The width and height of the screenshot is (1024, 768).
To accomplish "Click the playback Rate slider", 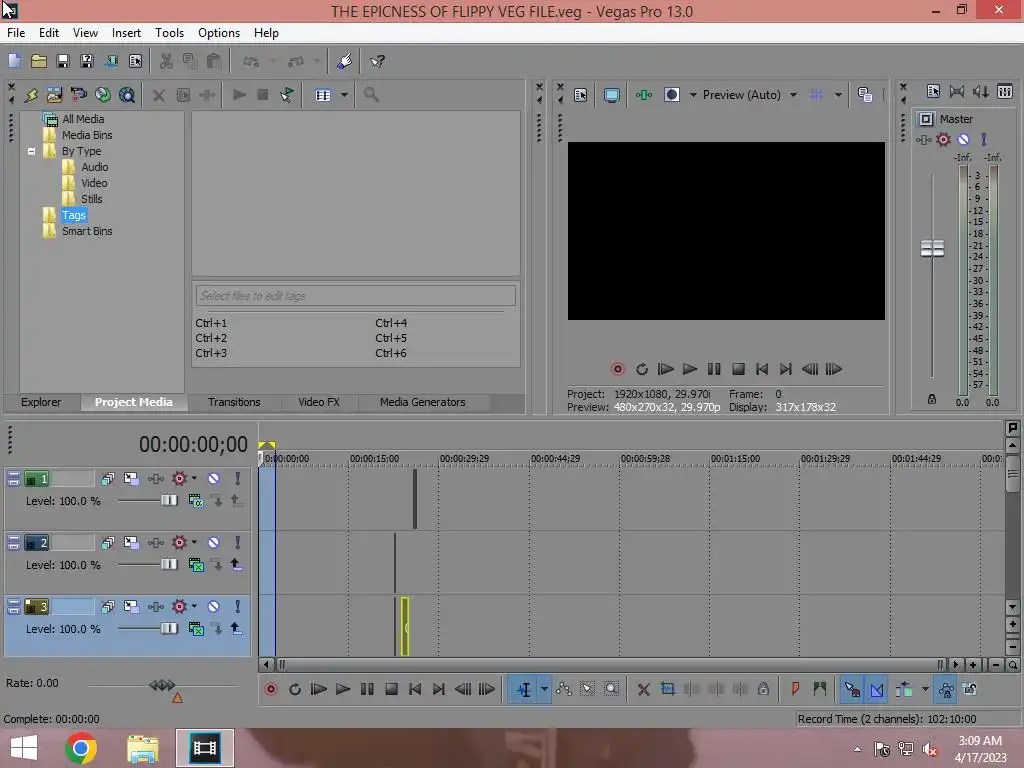I will pos(162,685).
